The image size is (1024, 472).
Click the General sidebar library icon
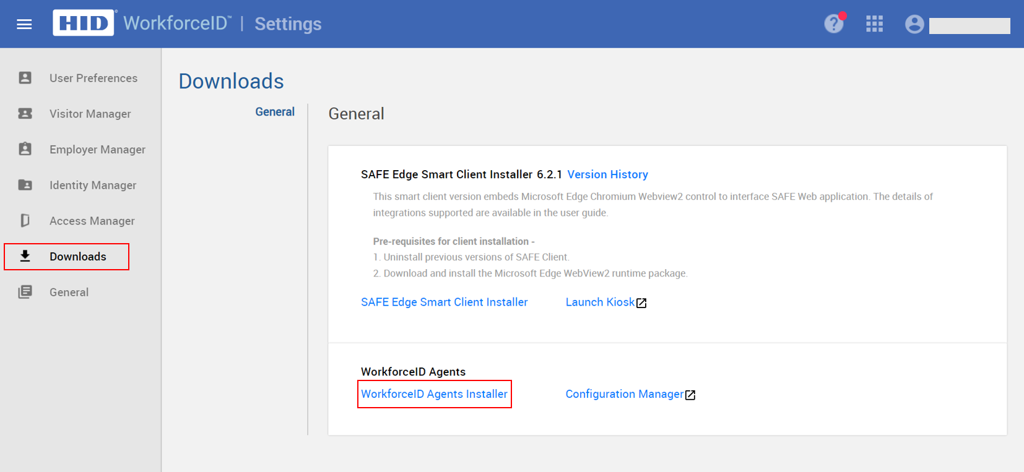tap(25, 292)
